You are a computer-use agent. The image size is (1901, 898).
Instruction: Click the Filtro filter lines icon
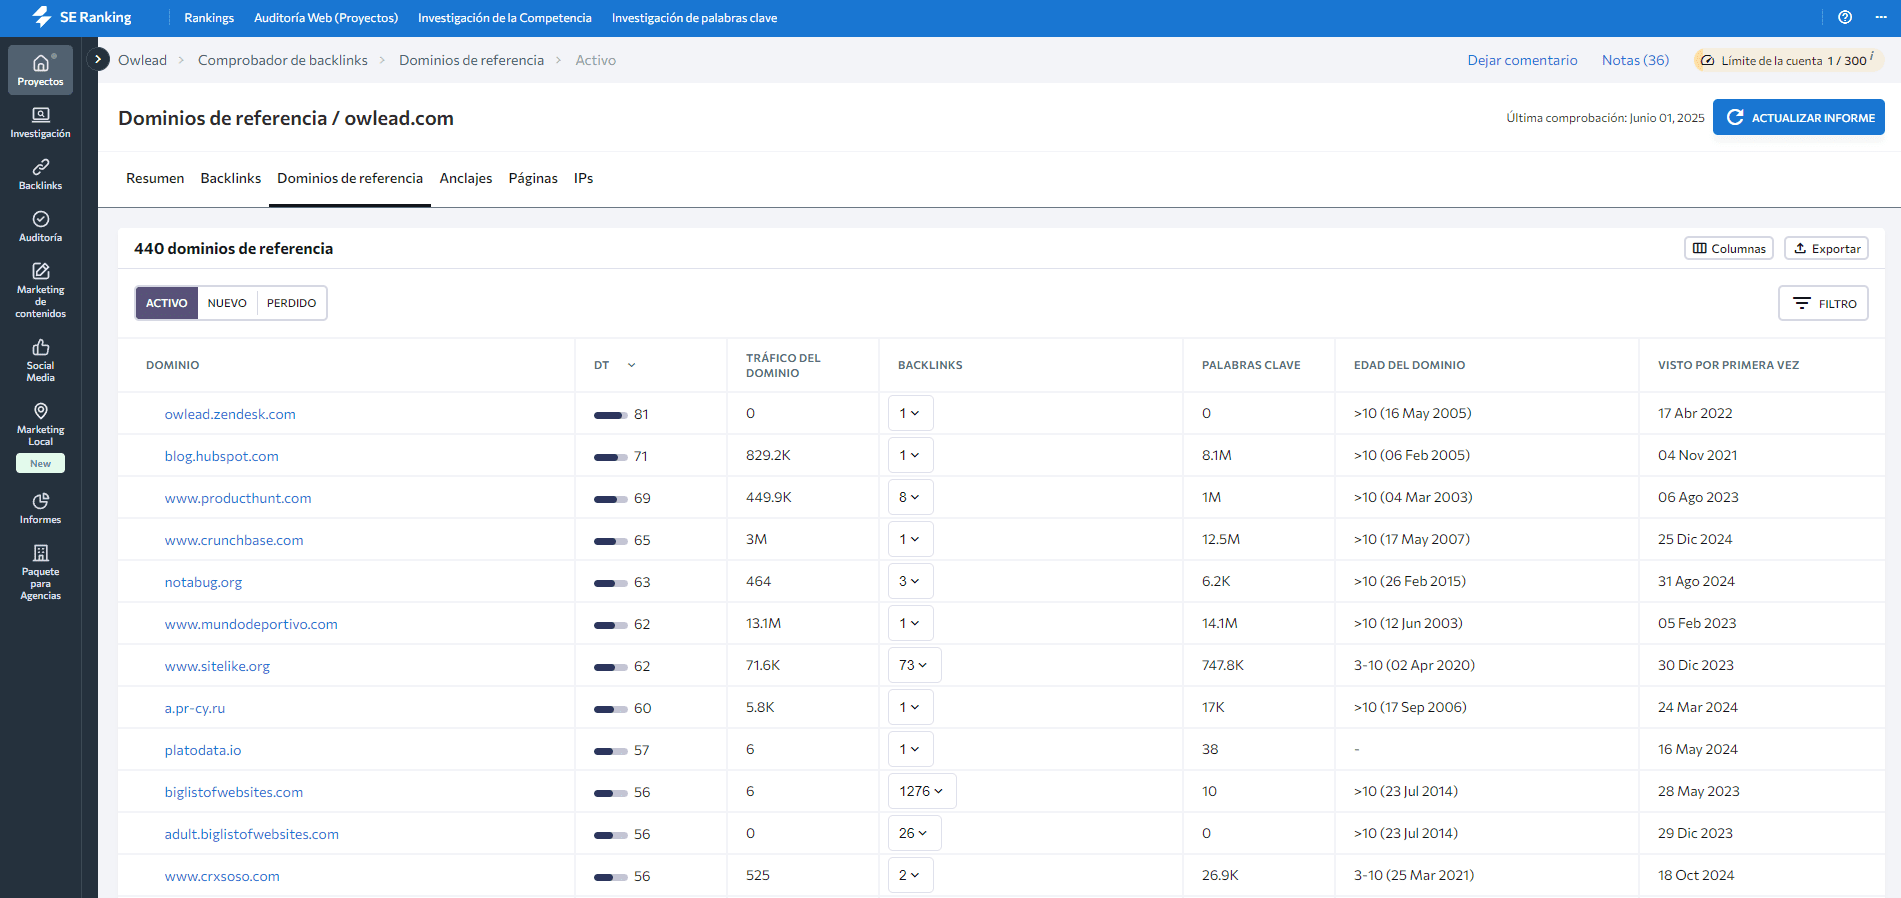pyautogui.click(x=1802, y=303)
